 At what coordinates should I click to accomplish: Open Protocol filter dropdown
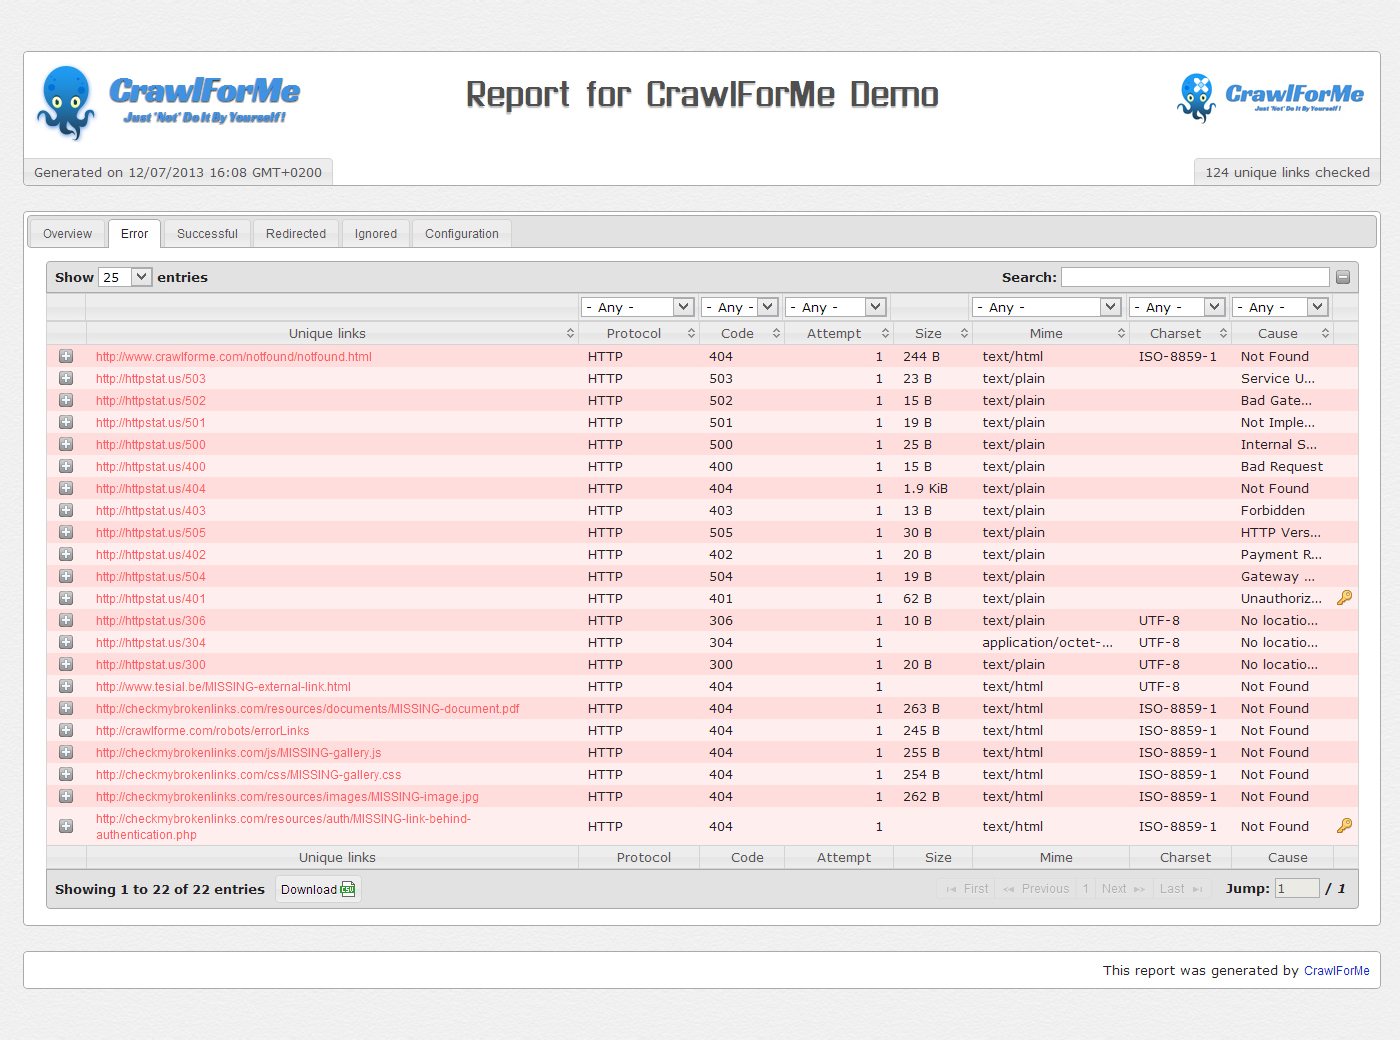click(638, 307)
